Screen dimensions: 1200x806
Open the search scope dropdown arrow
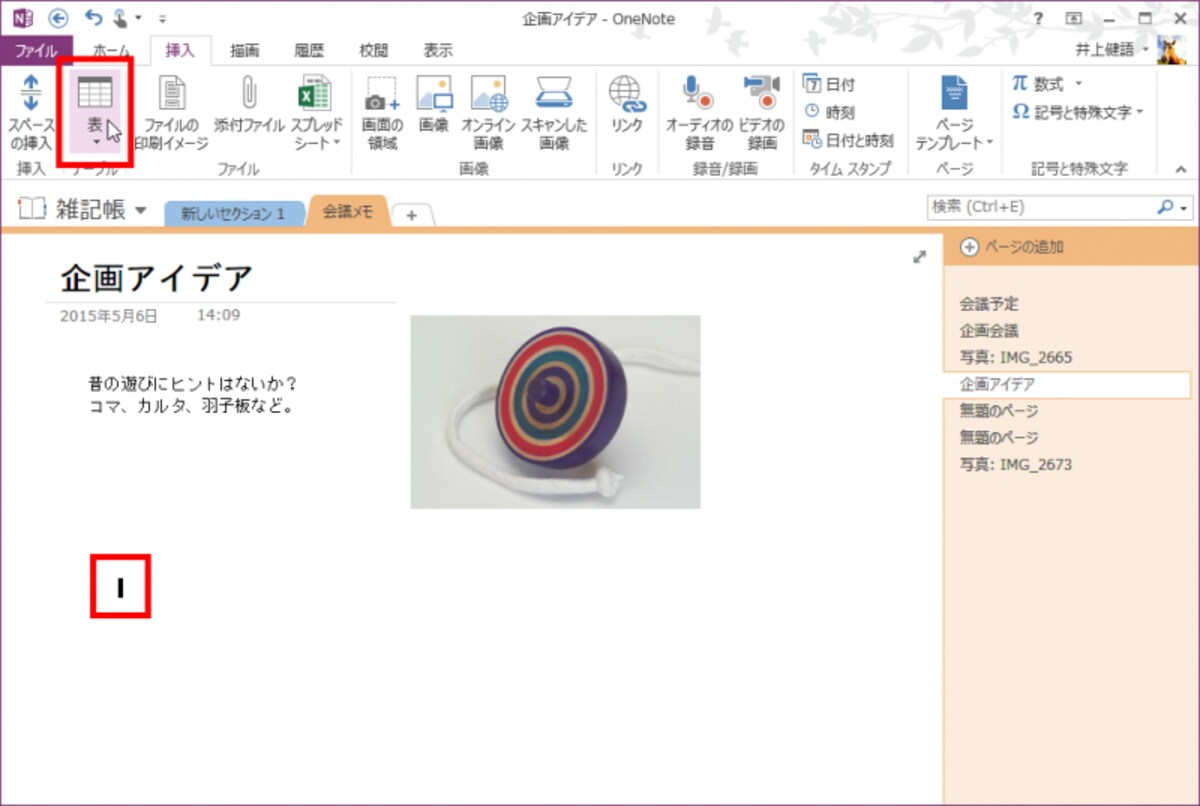click(x=1185, y=208)
